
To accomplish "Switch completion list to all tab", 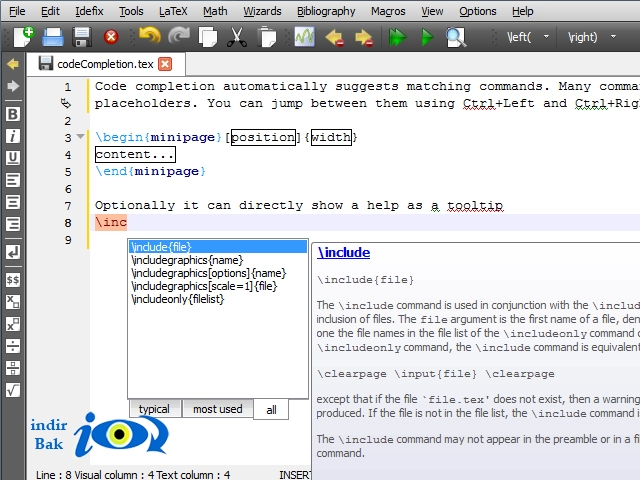I will tap(271, 409).
